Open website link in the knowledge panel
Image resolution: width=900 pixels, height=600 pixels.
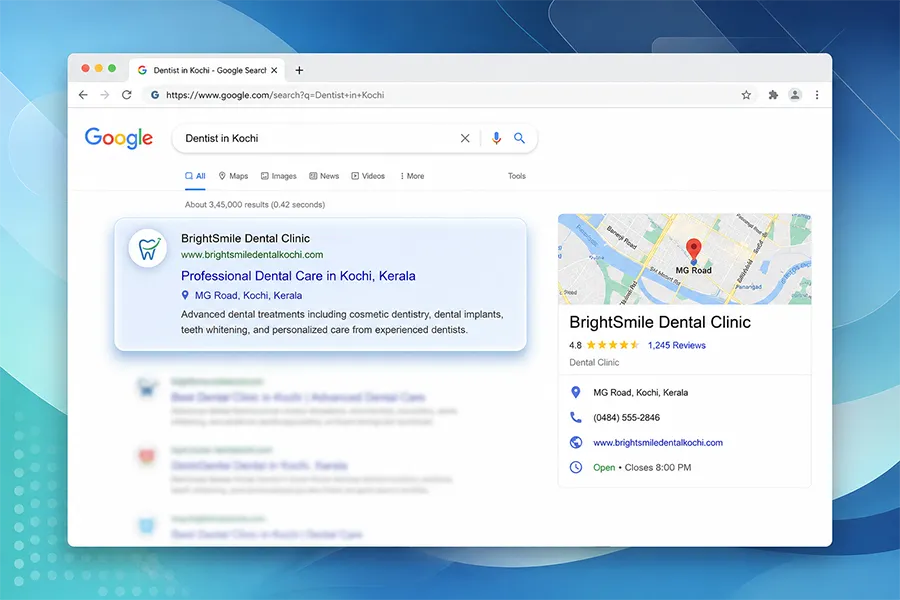658,443
